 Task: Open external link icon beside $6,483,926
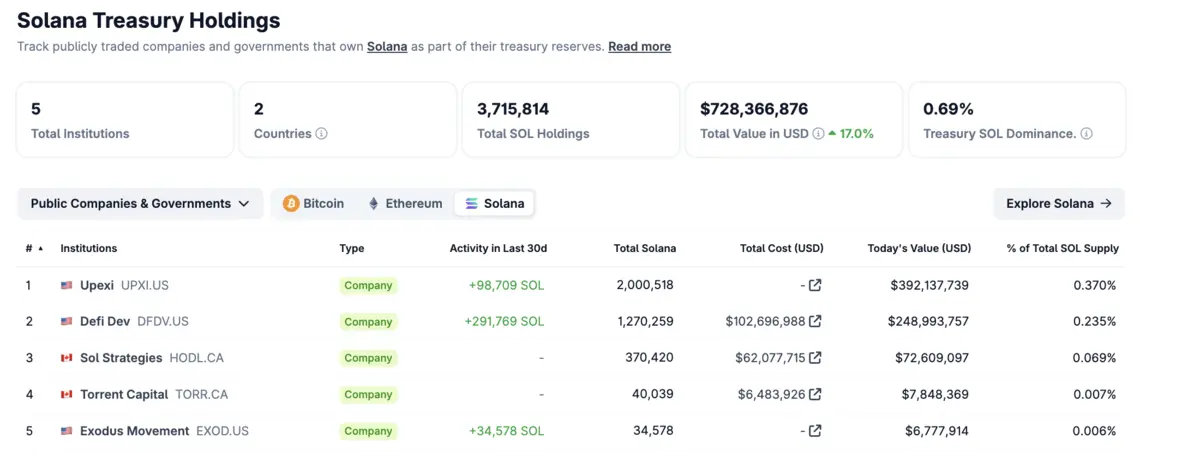tap(815, 394)
